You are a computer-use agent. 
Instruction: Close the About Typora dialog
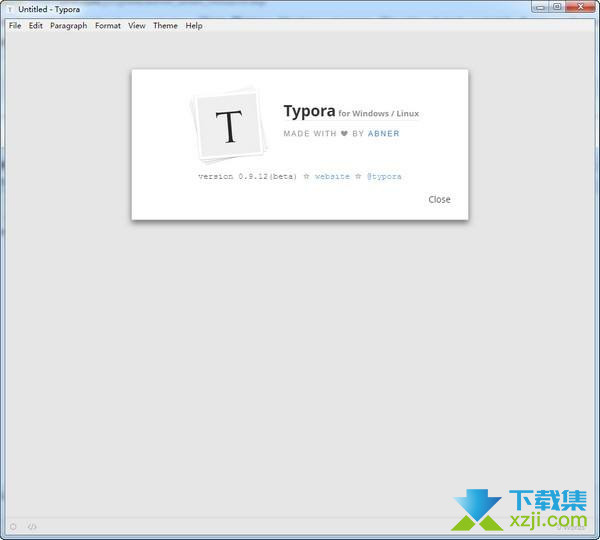pos(439,199)
